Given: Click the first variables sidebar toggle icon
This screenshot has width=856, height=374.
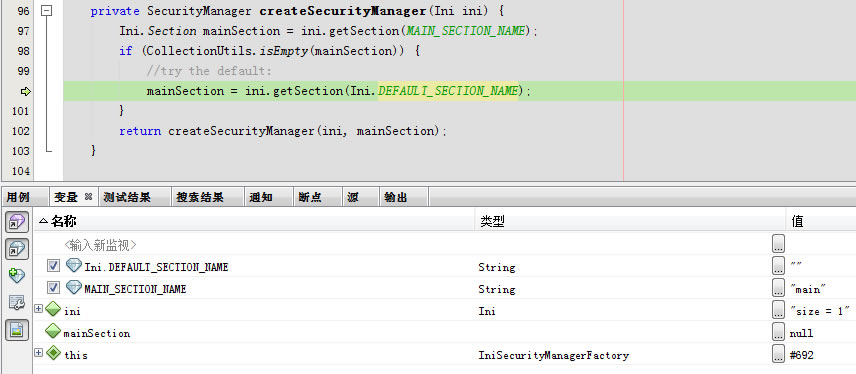Looking at the screenshot, I should point(17,222).
